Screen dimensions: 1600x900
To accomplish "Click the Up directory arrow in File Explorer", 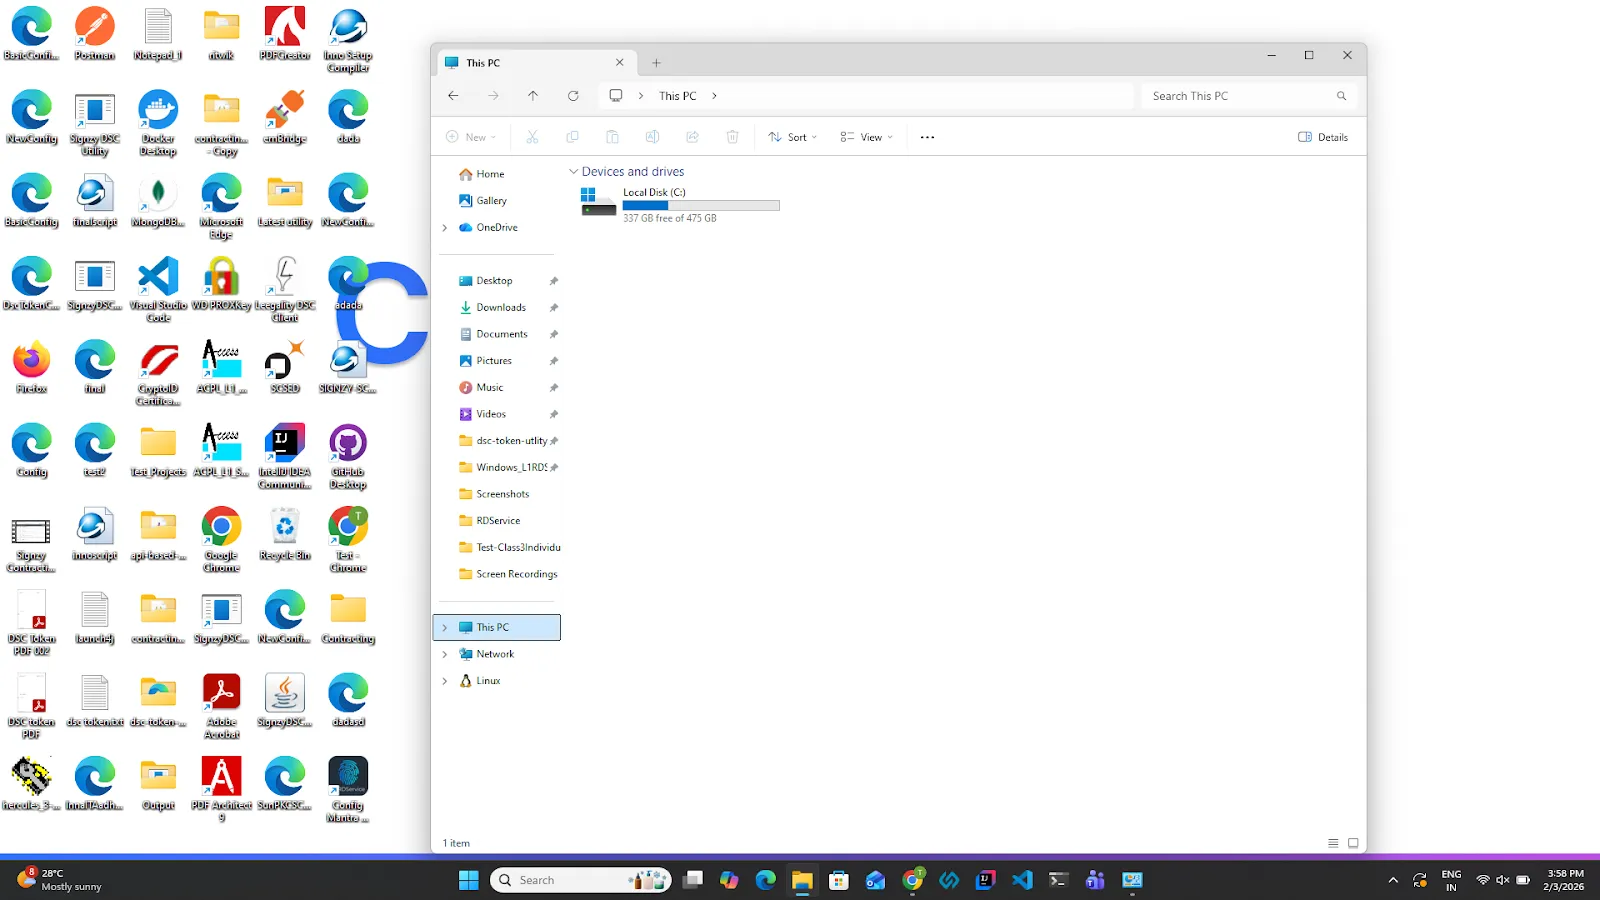I will click(533, 96).
